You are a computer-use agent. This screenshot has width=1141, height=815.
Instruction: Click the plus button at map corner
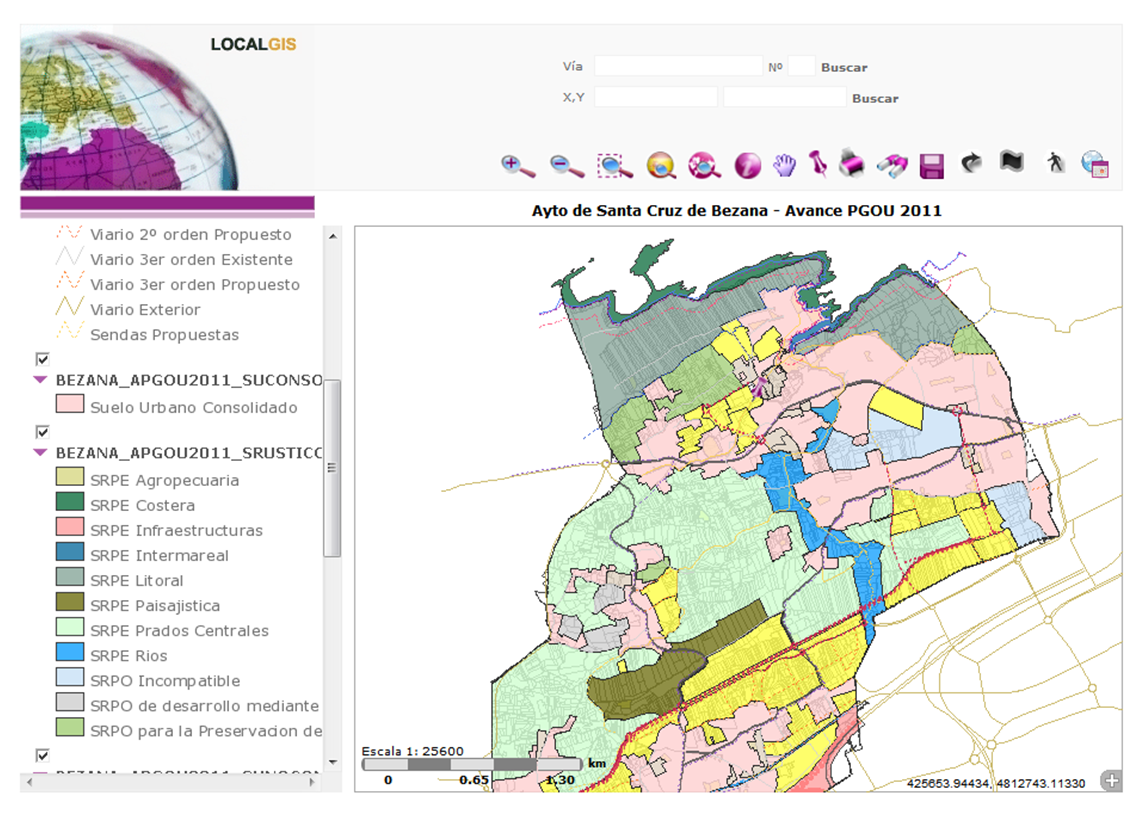1111,781
